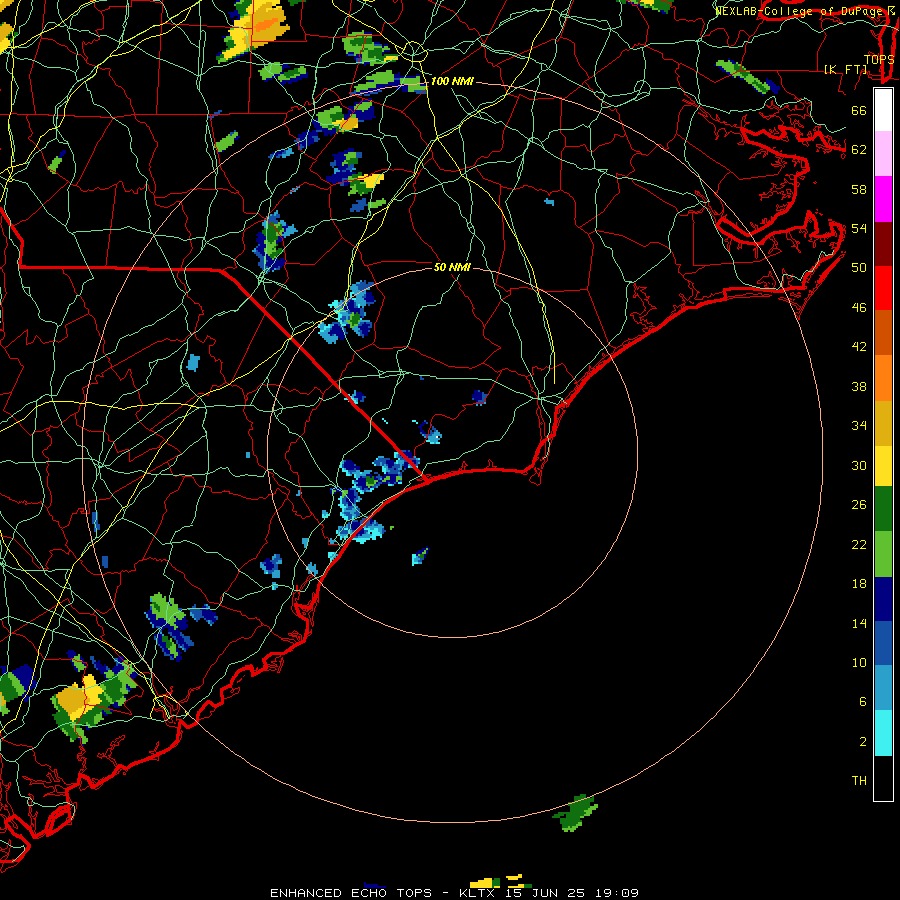Click the legend value 42
Viewport: 900px width, 900px height.
(859, 347)
